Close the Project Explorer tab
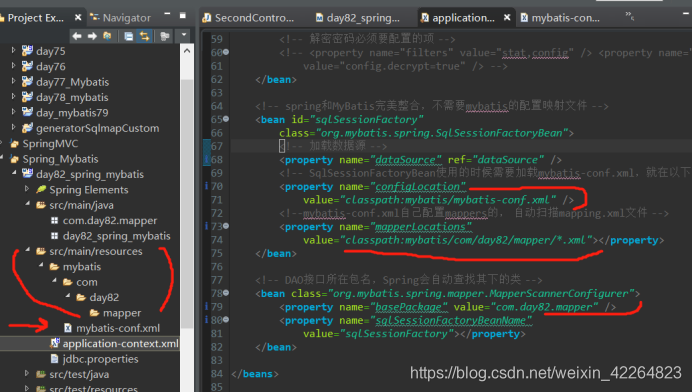 point(78,18)
